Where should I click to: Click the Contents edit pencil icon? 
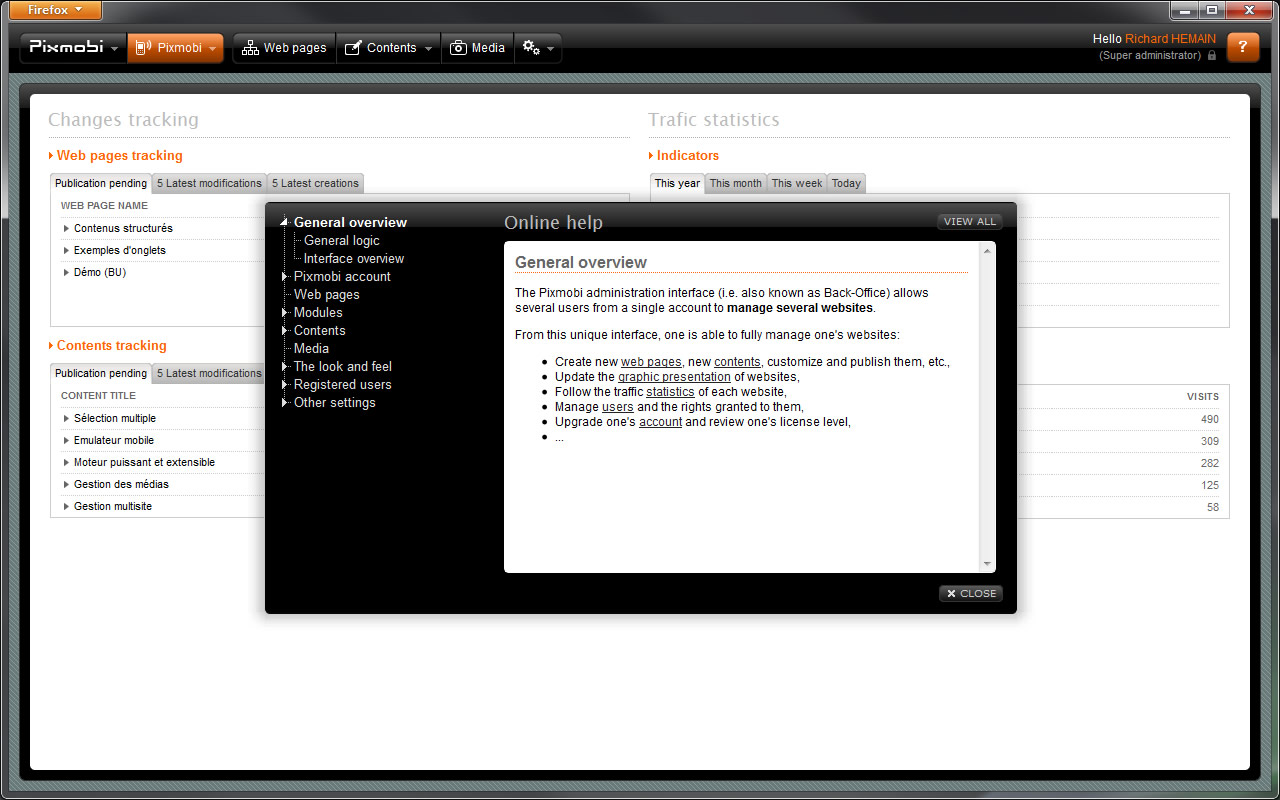point(352,48)
